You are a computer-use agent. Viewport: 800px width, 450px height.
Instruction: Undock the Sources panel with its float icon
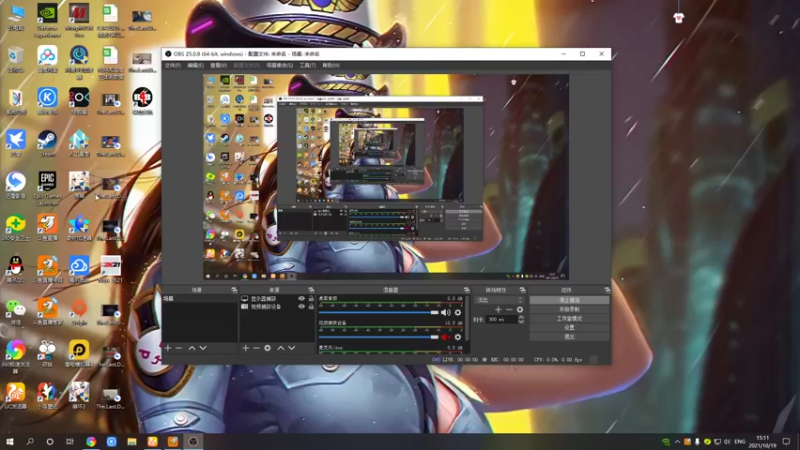(x=311, y=290)
